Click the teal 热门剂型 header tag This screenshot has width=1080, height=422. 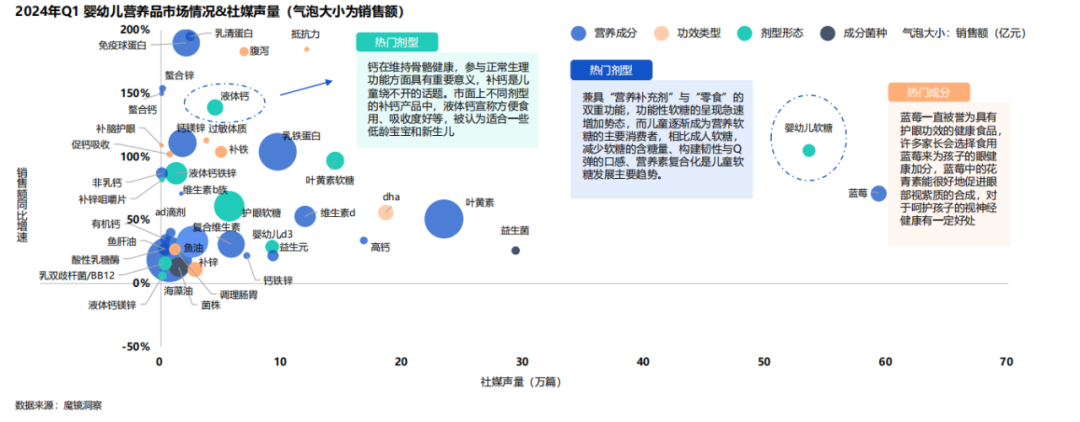pos(396,43)
